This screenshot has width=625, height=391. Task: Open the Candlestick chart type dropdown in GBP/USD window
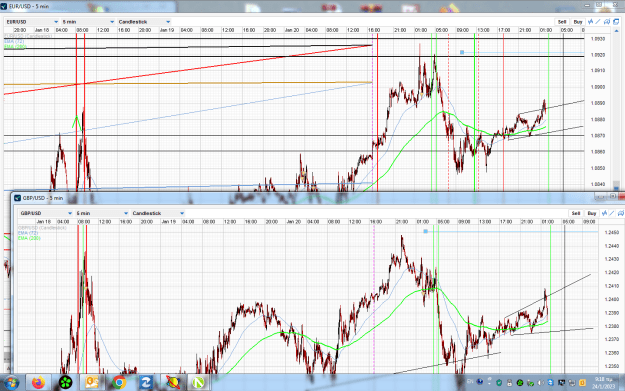(x=158, y=213)
